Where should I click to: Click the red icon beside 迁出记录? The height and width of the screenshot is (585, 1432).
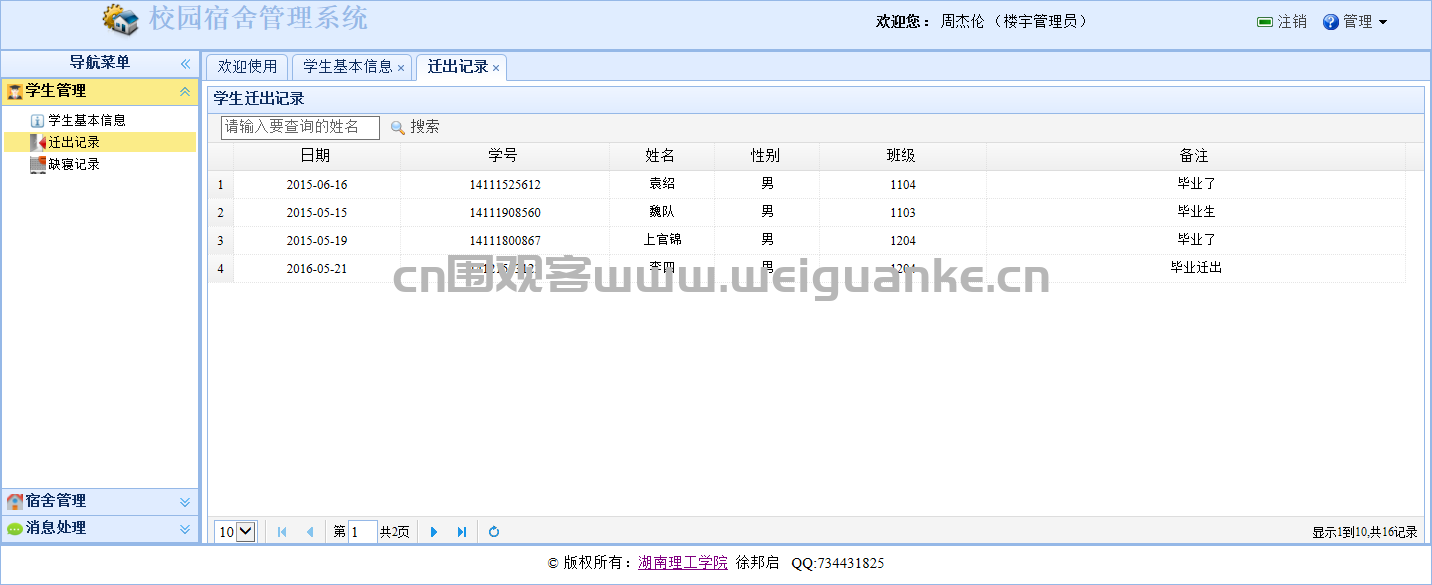(x=38, y=142)
